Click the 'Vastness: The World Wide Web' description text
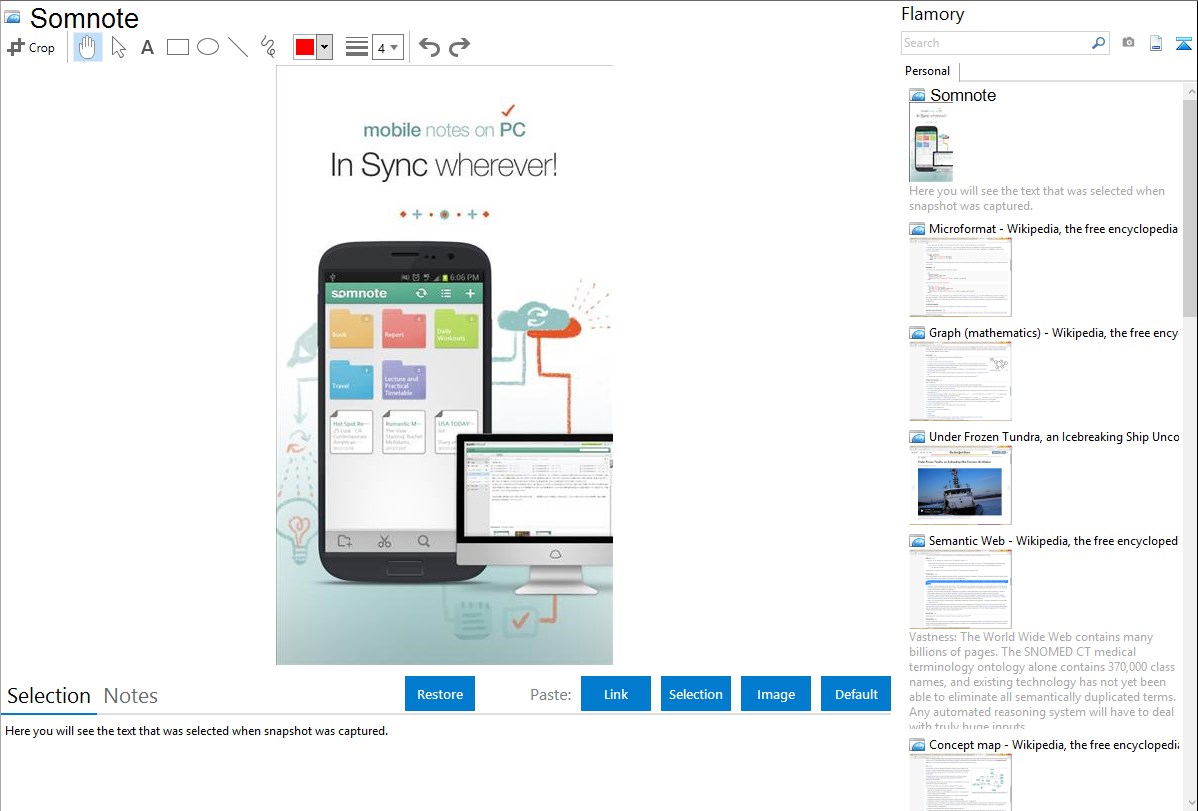The width and height of the screenshot is (1198, 811). click(x=1042, y=681)
